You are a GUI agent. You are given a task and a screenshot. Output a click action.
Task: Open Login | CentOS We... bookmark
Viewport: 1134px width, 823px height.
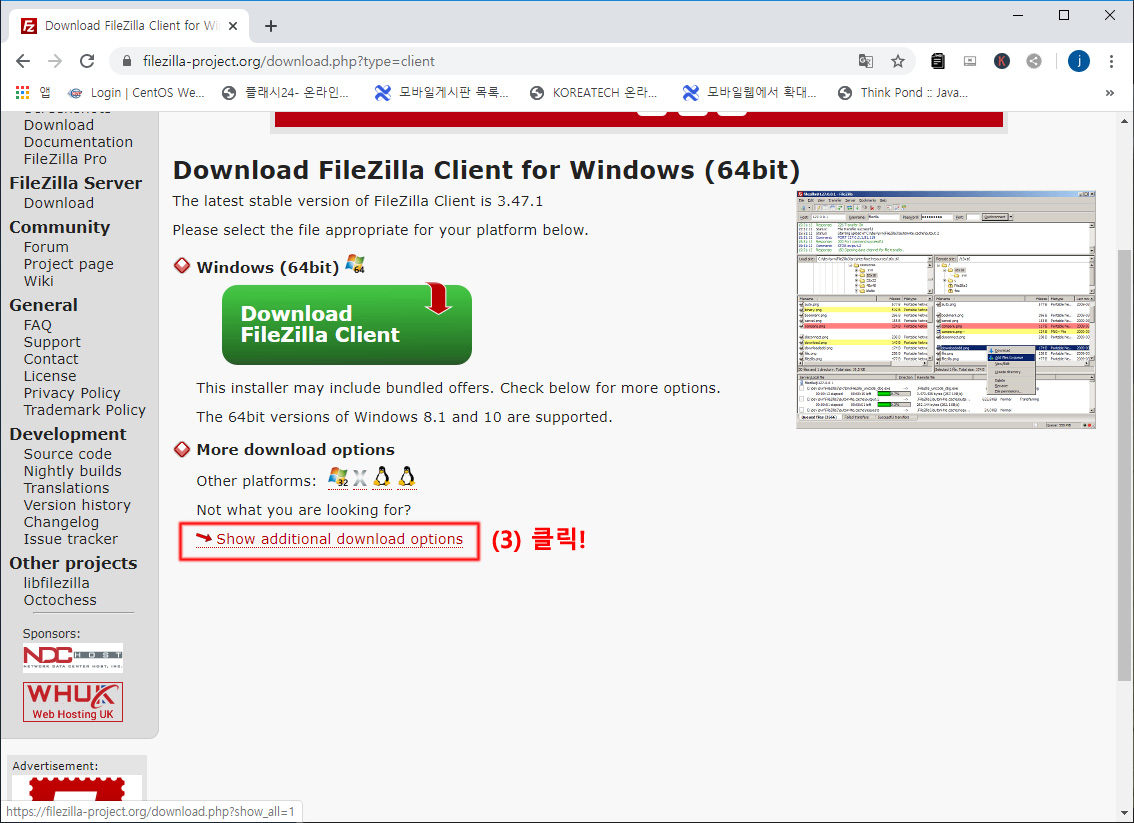coord(136,93)
